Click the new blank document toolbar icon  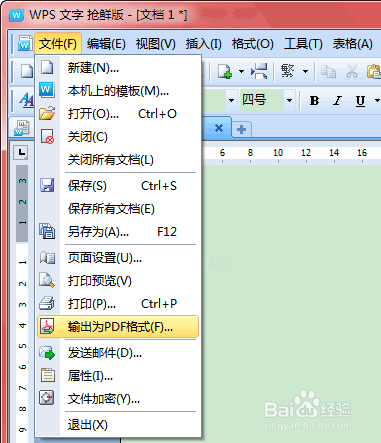pos(26,71)
